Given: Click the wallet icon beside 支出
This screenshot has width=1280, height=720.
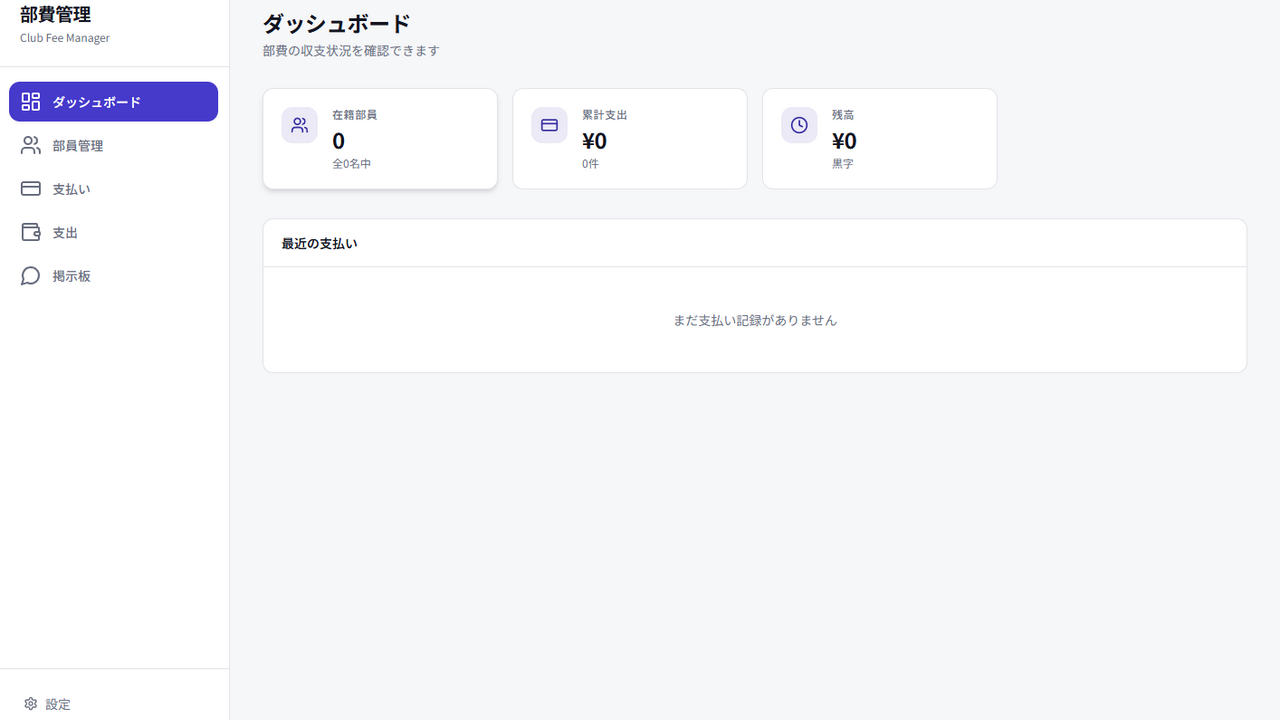Looking at the screenshot, I should 31,232.
